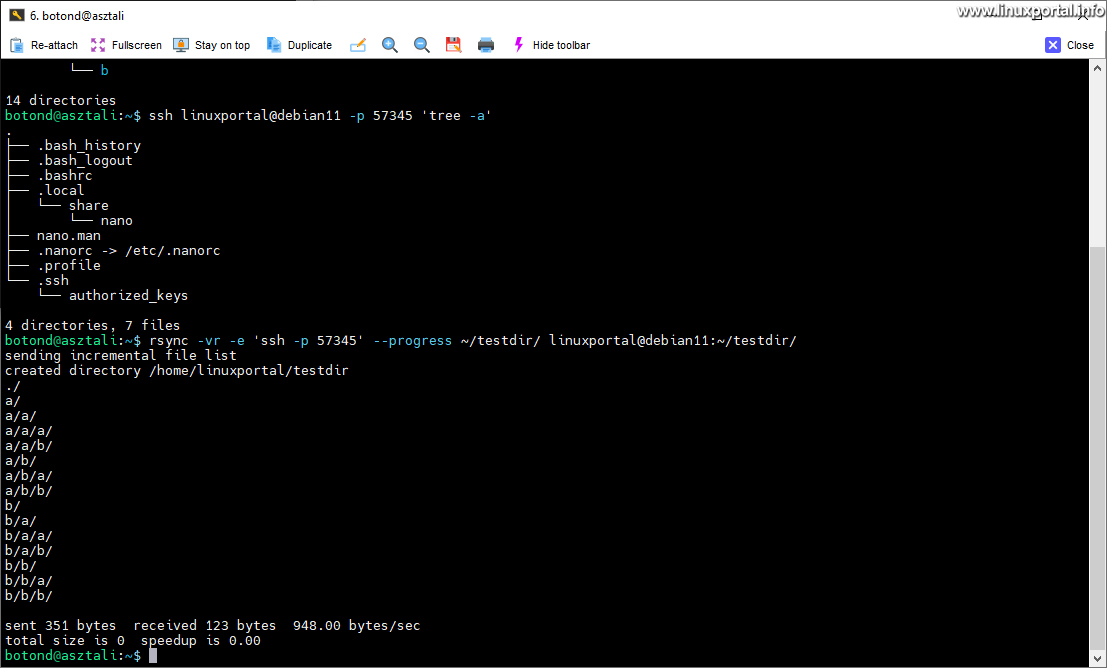Hide the toolbar
The image size is (1107, 668).
click(x=560, y=44)
